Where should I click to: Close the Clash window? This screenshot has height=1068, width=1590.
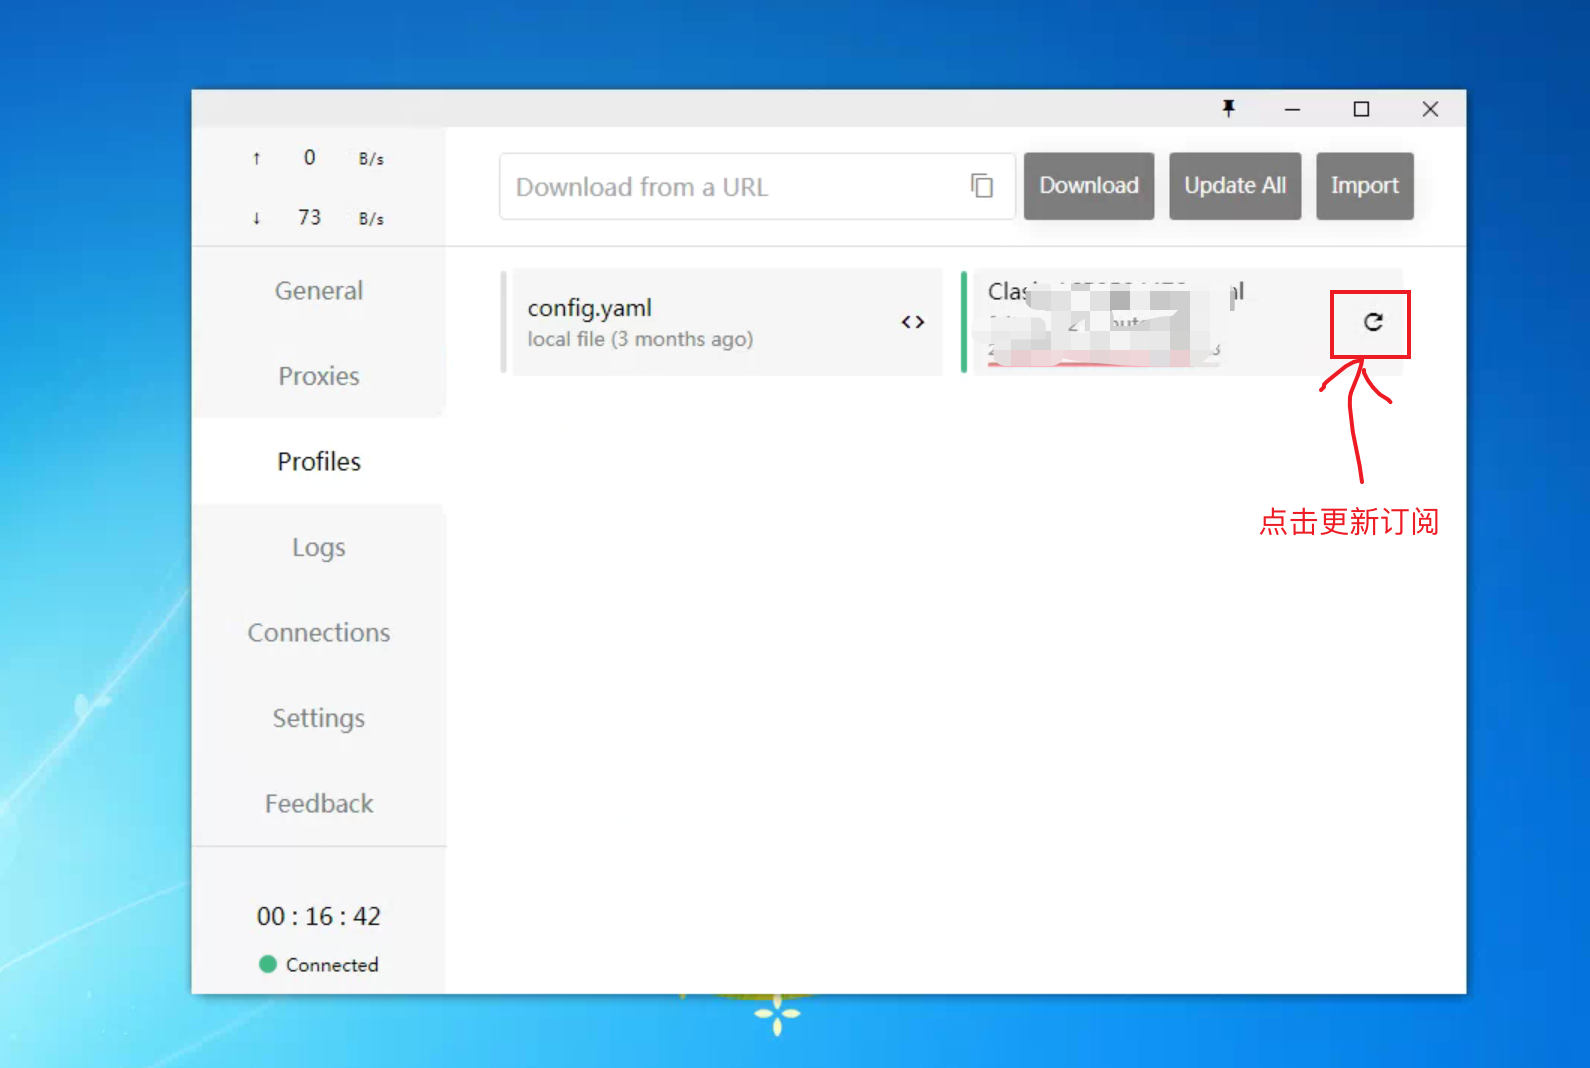coord(1430,109)
